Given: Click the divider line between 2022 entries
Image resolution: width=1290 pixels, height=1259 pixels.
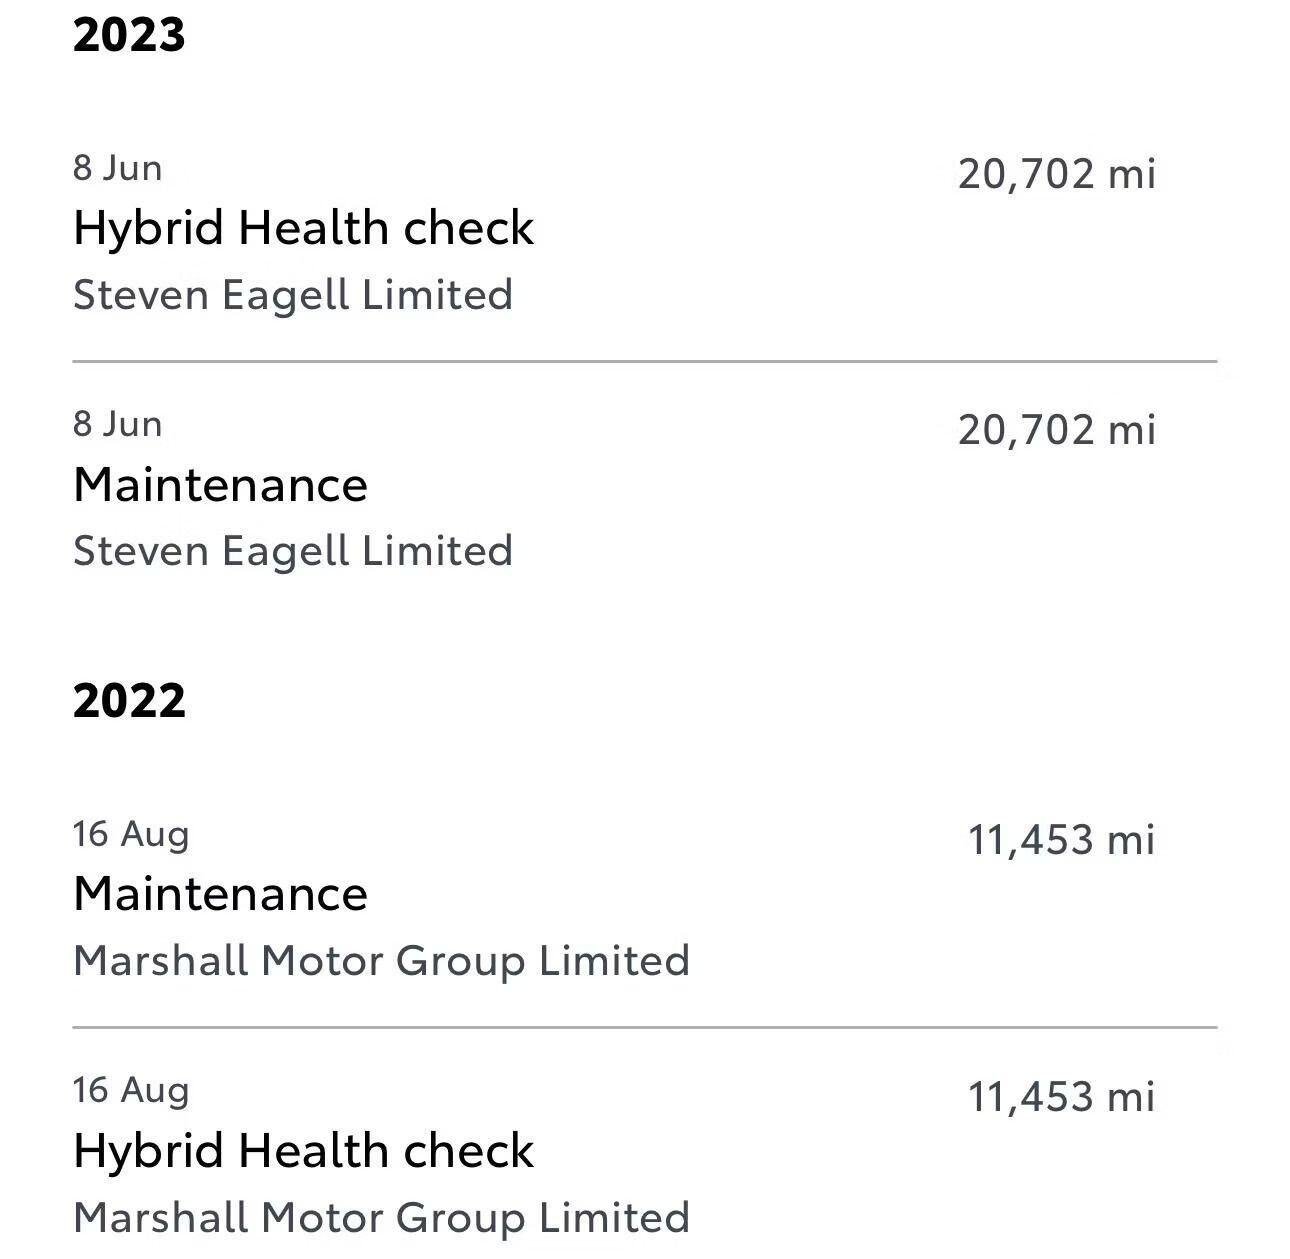Looking at the screenshot, I should coord(644,1027).
